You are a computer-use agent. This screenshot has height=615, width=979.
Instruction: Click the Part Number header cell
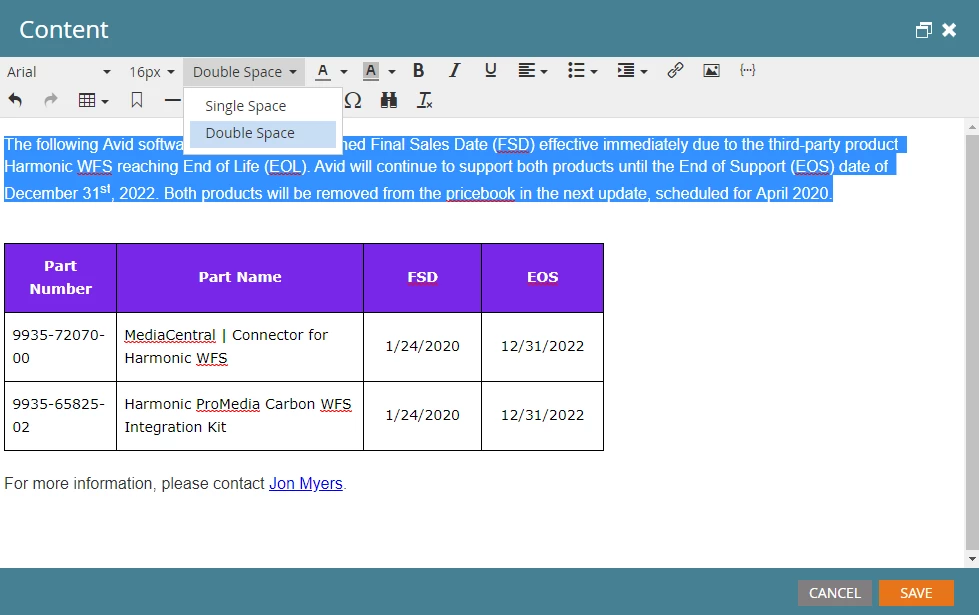tap(61, 278)
